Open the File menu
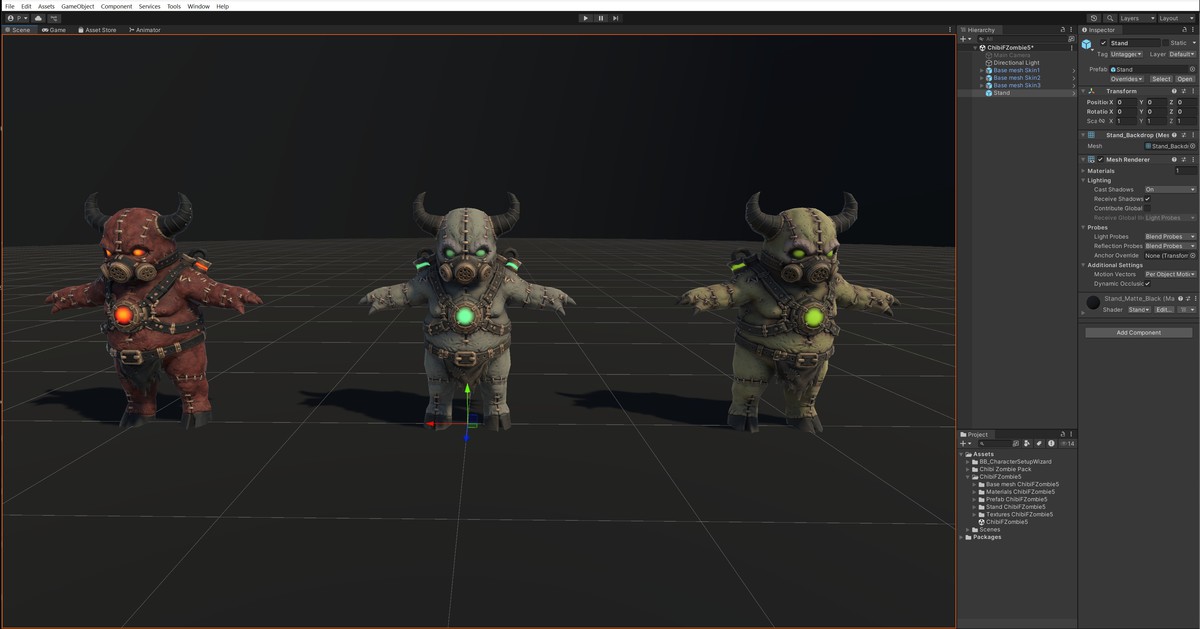 pyautogui.click(x=10, y=6)
